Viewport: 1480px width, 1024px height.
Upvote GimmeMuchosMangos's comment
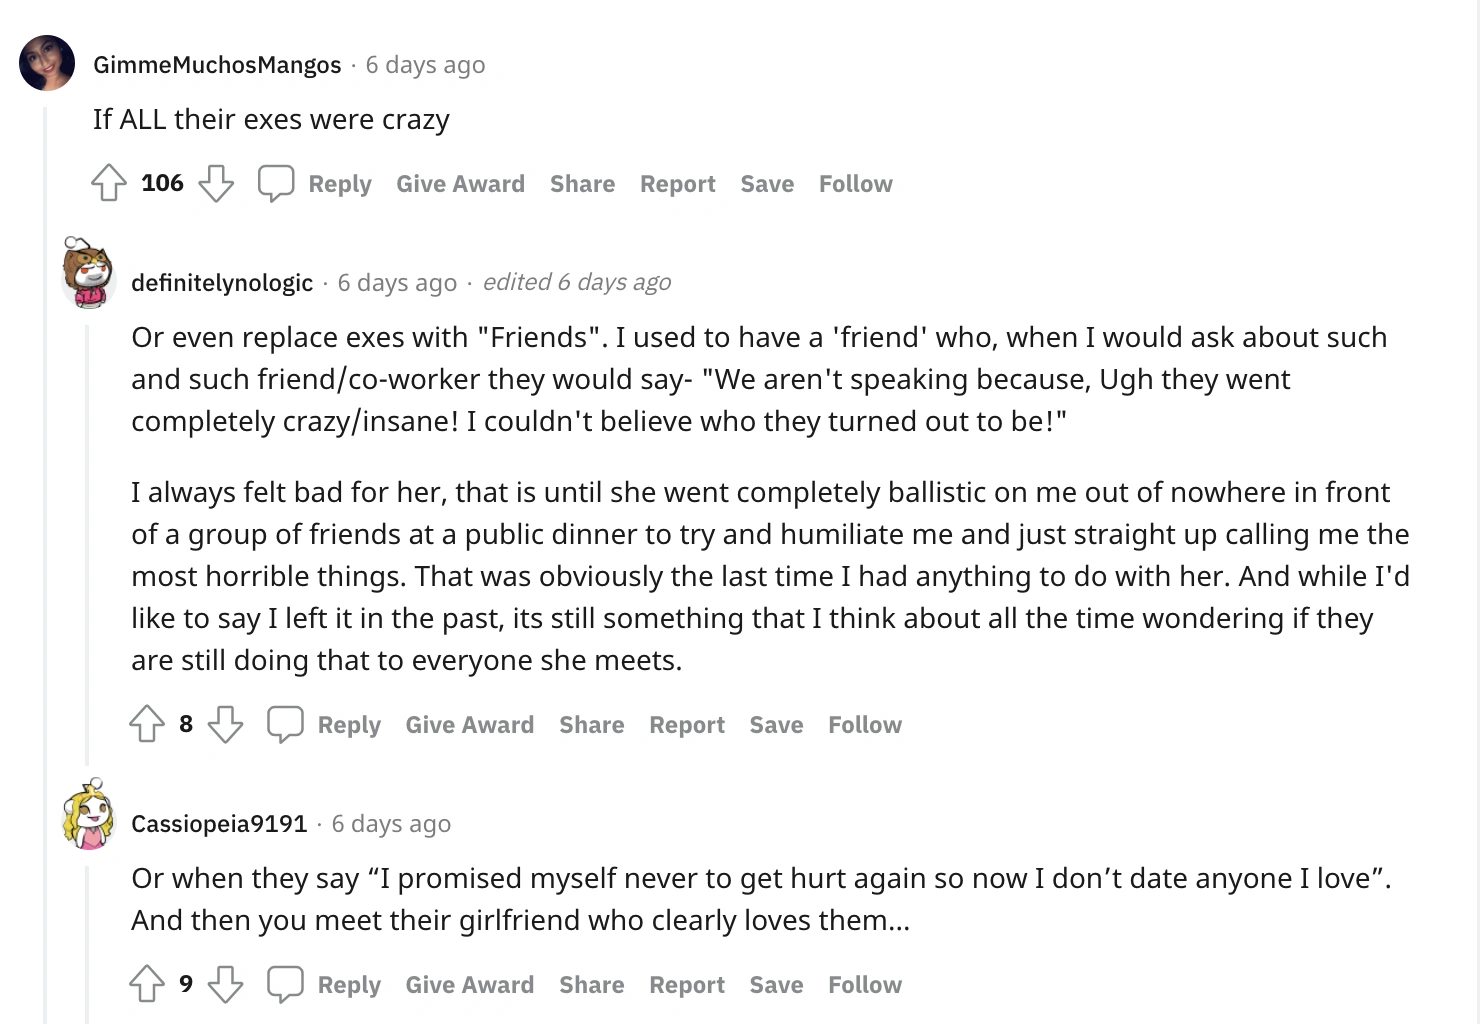(x=108, y=184)
